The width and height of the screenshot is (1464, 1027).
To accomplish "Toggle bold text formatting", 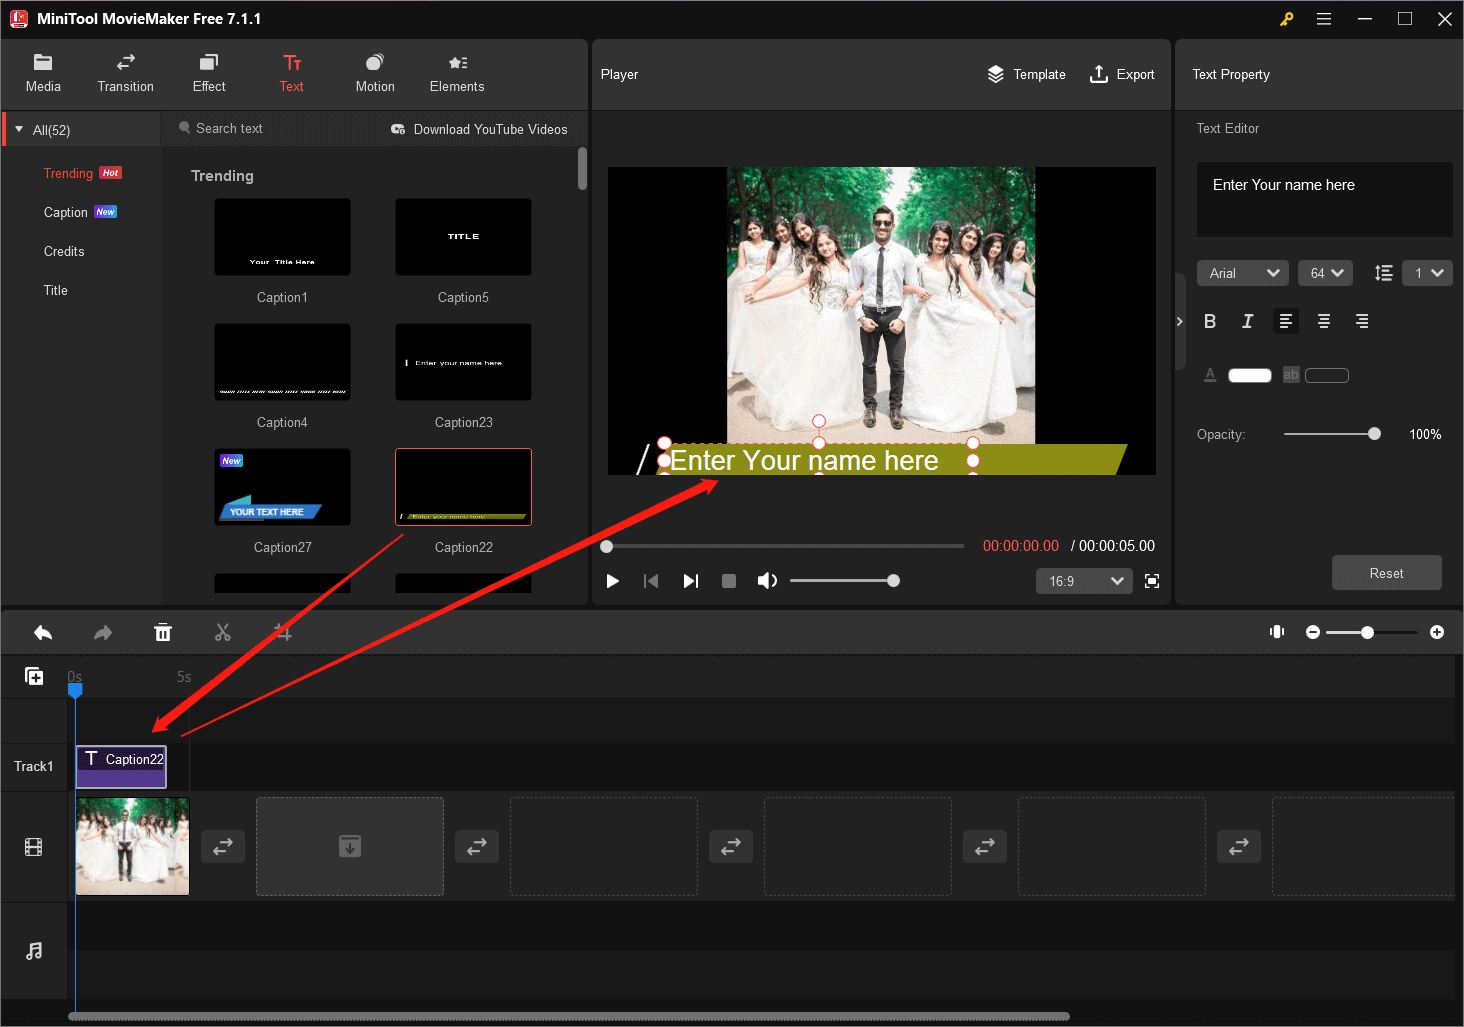I will (1210, 321).
